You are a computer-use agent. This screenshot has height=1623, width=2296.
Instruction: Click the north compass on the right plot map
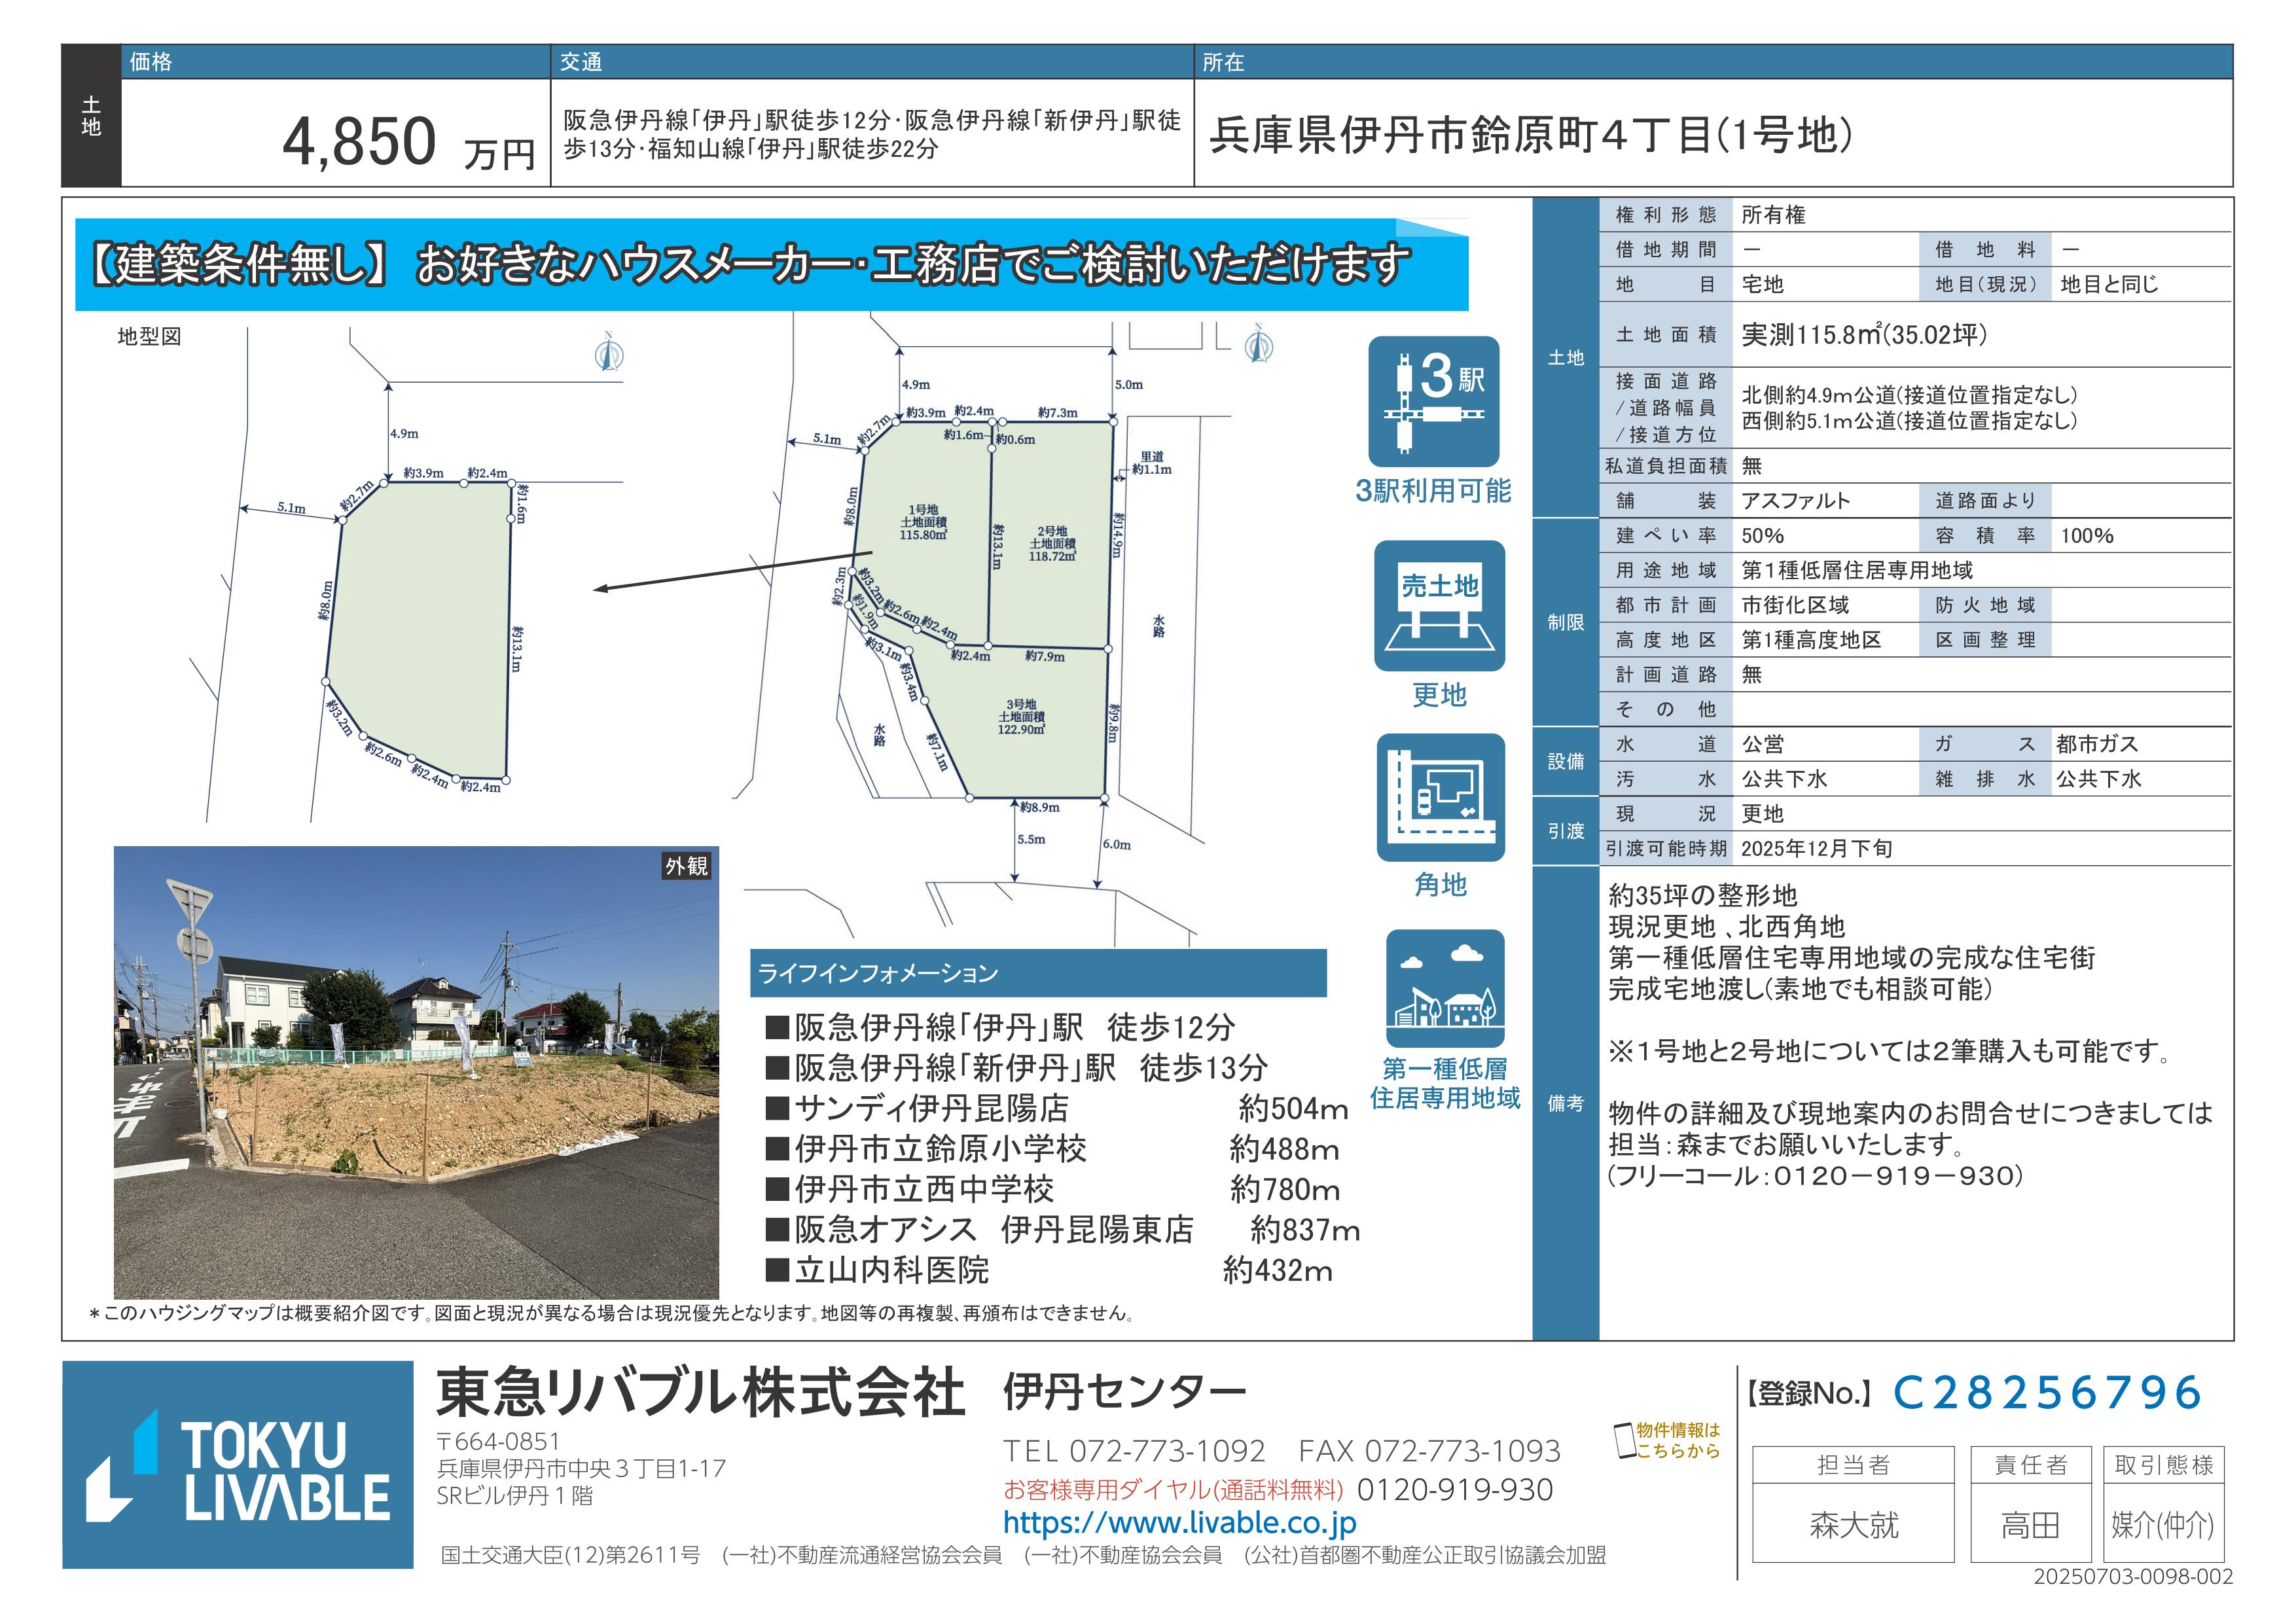coord(1258,344)
